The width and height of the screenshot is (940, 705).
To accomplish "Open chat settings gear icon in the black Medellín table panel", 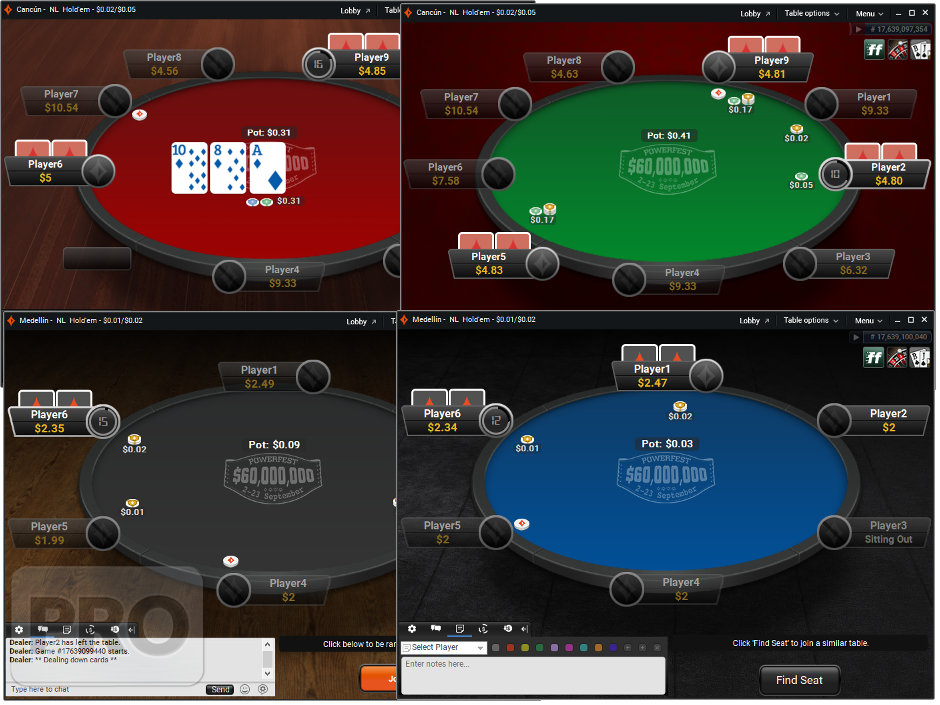I will coord(19,629).
